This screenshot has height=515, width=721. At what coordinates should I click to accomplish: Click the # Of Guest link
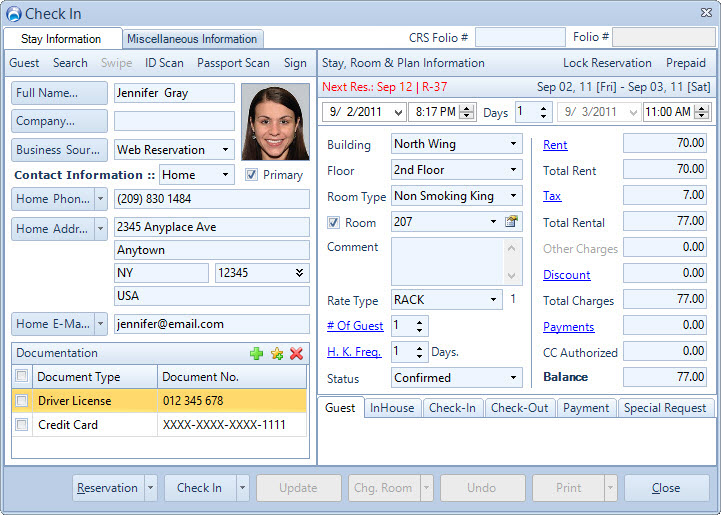(355, 326)
